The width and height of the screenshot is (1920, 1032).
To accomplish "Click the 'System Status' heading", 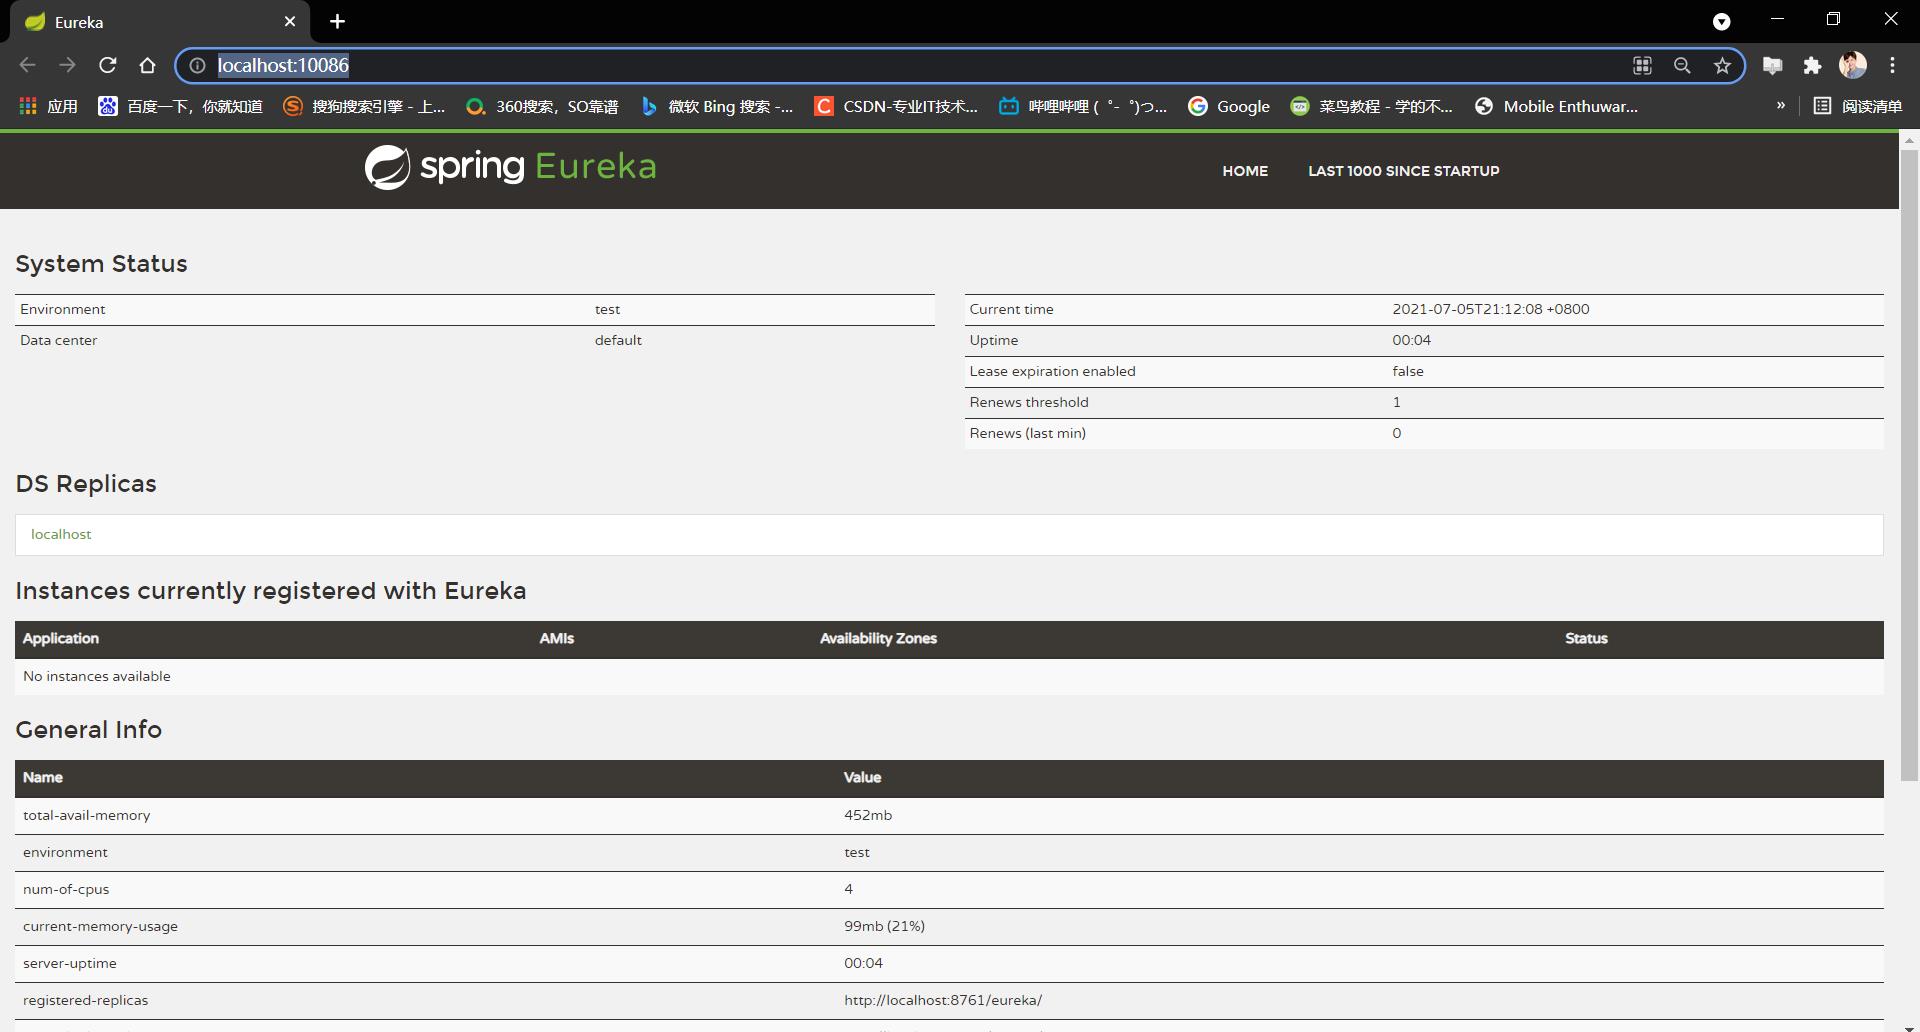I will click(x=102, y=264).
